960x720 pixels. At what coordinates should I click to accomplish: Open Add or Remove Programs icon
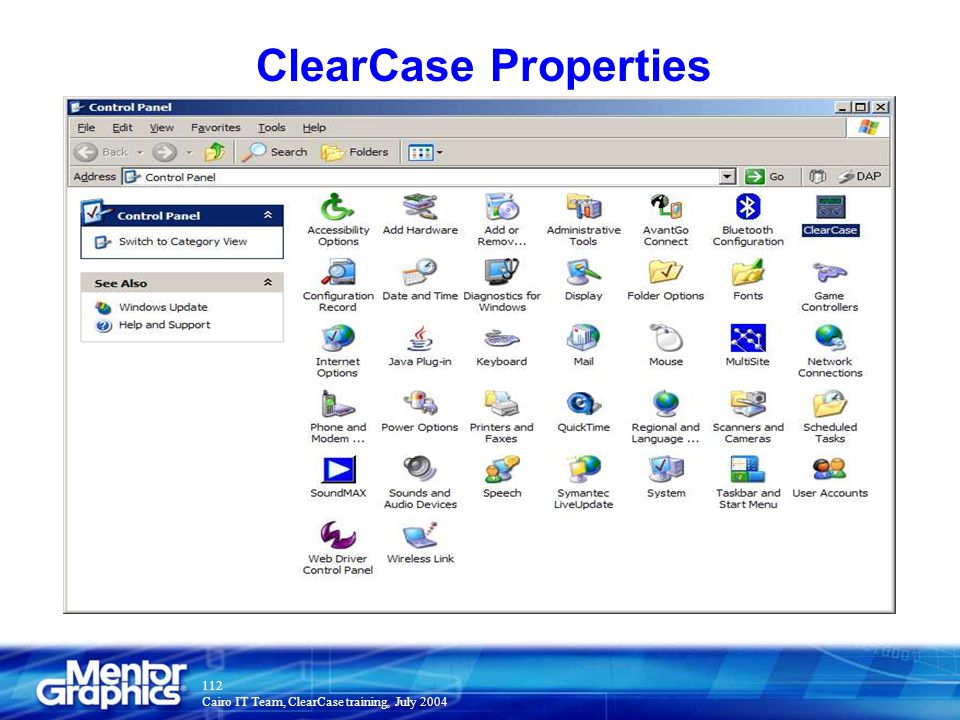pyautogui.click(x=501, y=207)
